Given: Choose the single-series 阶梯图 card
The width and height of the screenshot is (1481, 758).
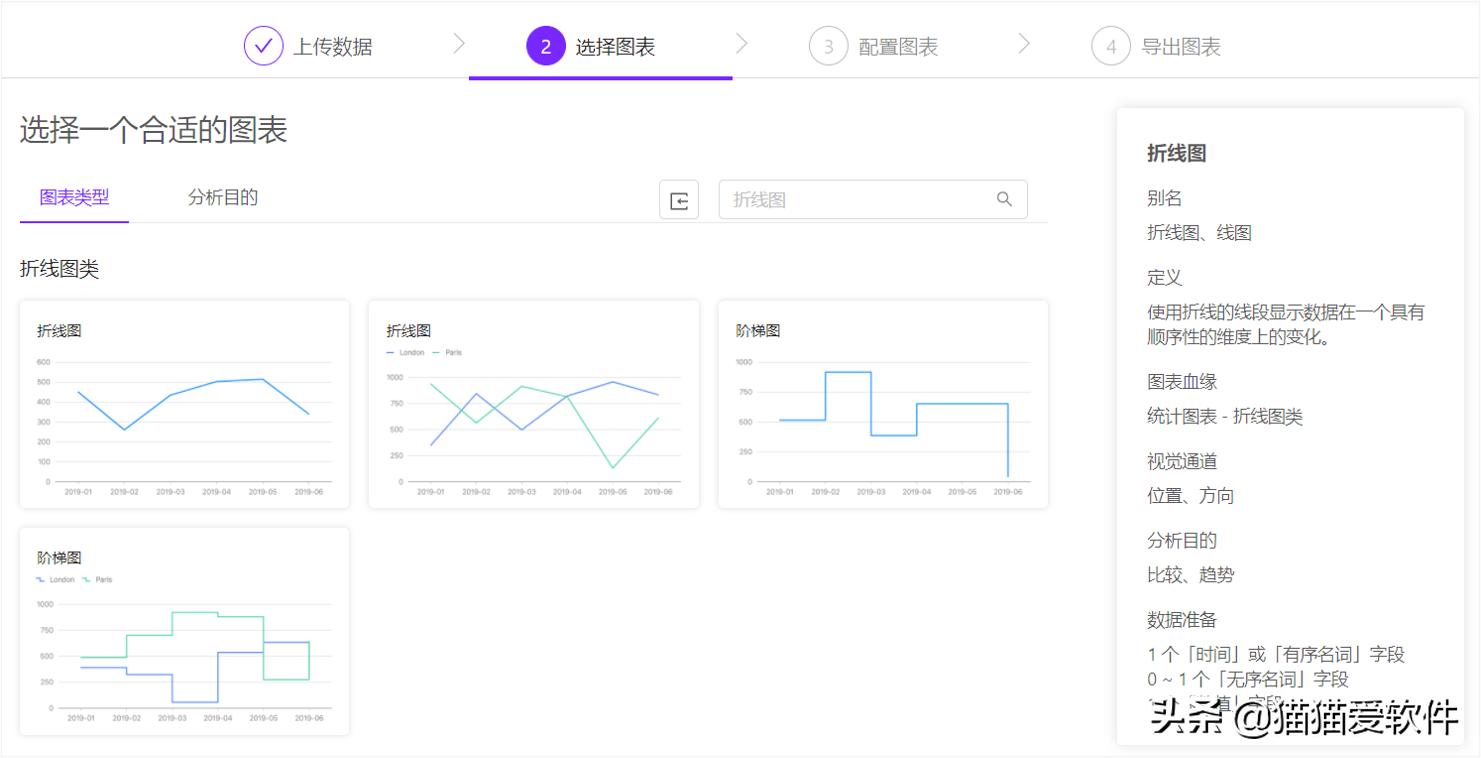Looking at the screenshot, I should tap(882, 404).
